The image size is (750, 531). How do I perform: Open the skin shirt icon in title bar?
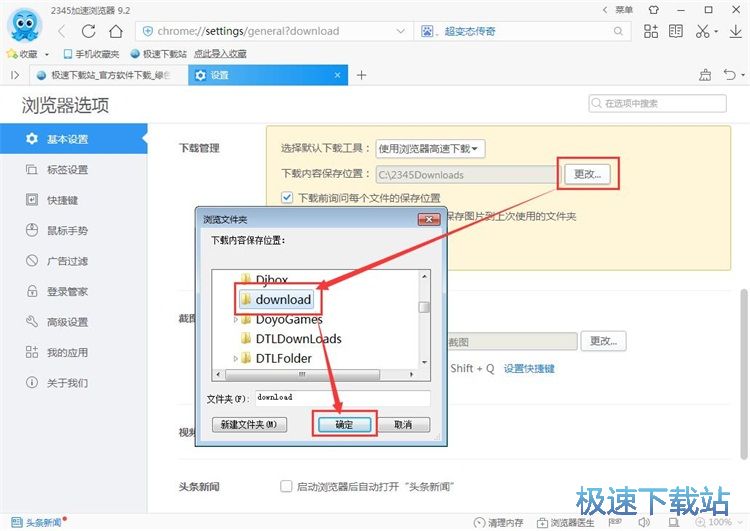[x=654, y=10]
